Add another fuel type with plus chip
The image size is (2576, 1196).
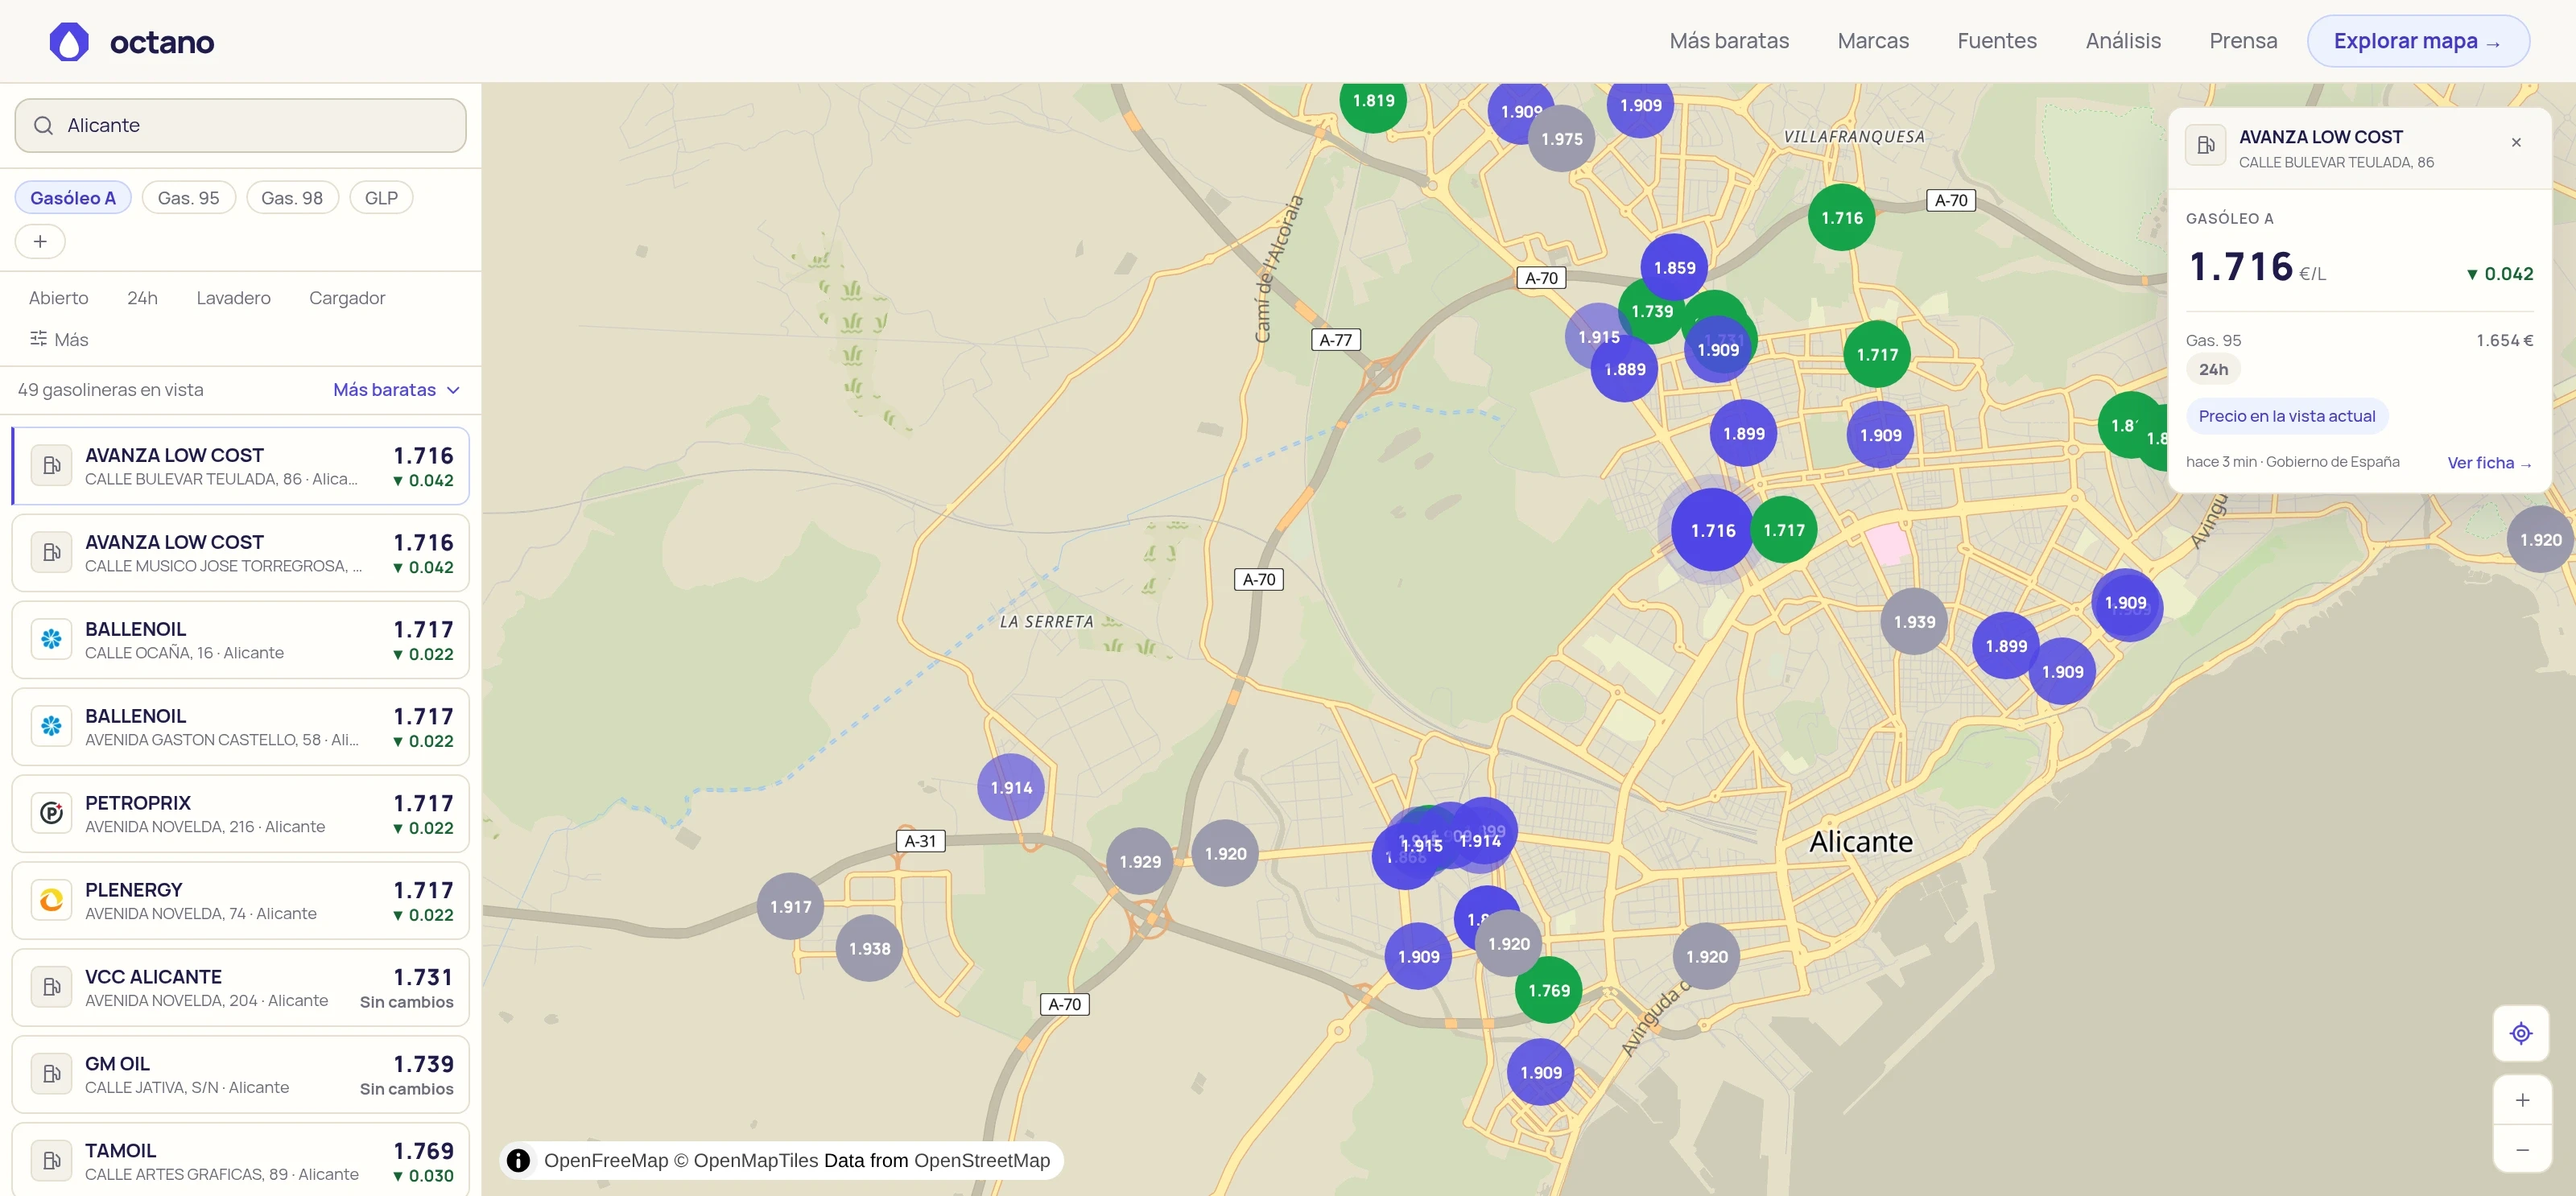coord(40,241)
